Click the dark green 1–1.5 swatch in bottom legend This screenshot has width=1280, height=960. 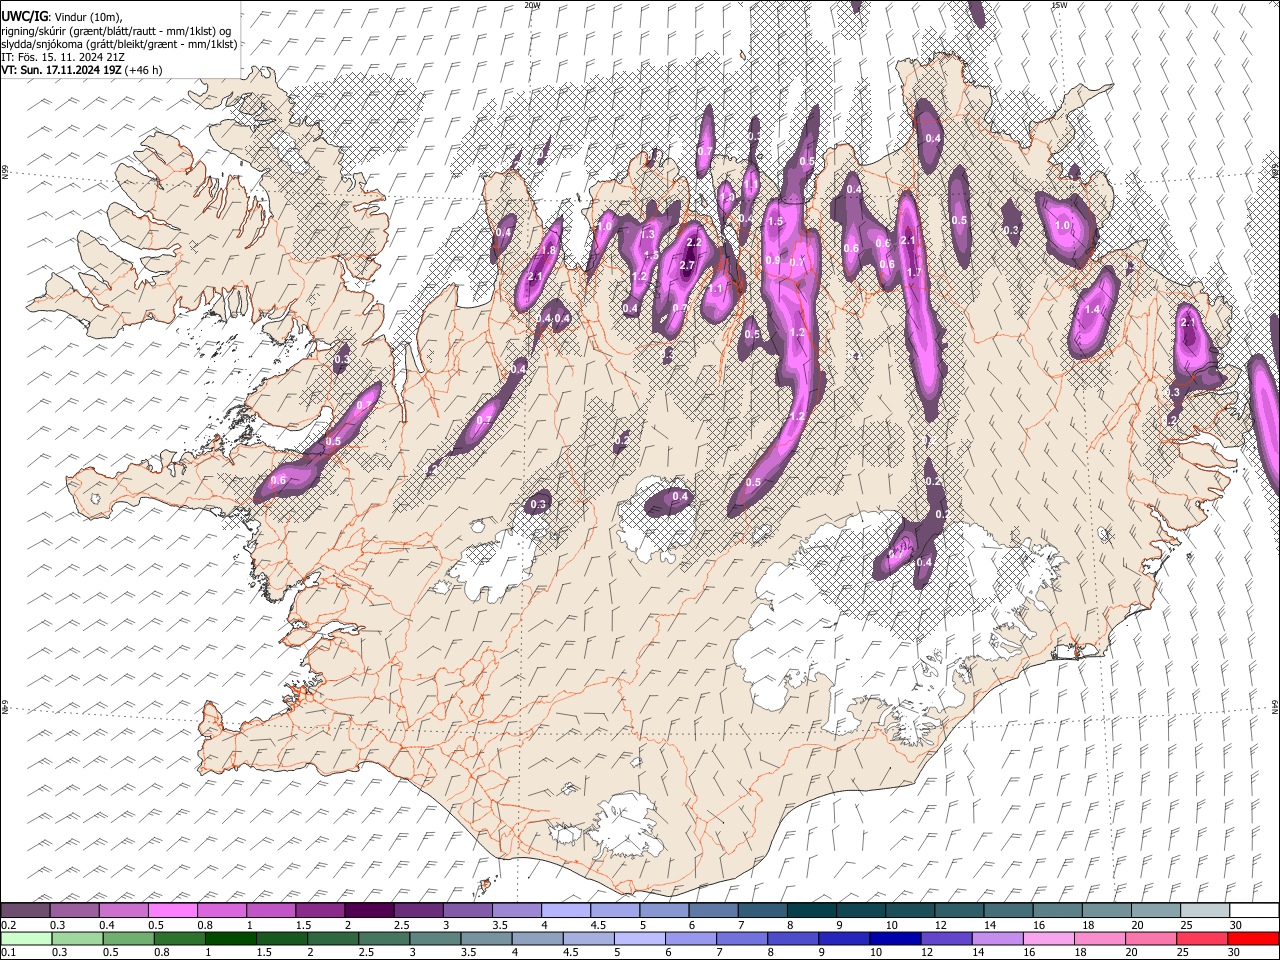(x=230, y=938)
